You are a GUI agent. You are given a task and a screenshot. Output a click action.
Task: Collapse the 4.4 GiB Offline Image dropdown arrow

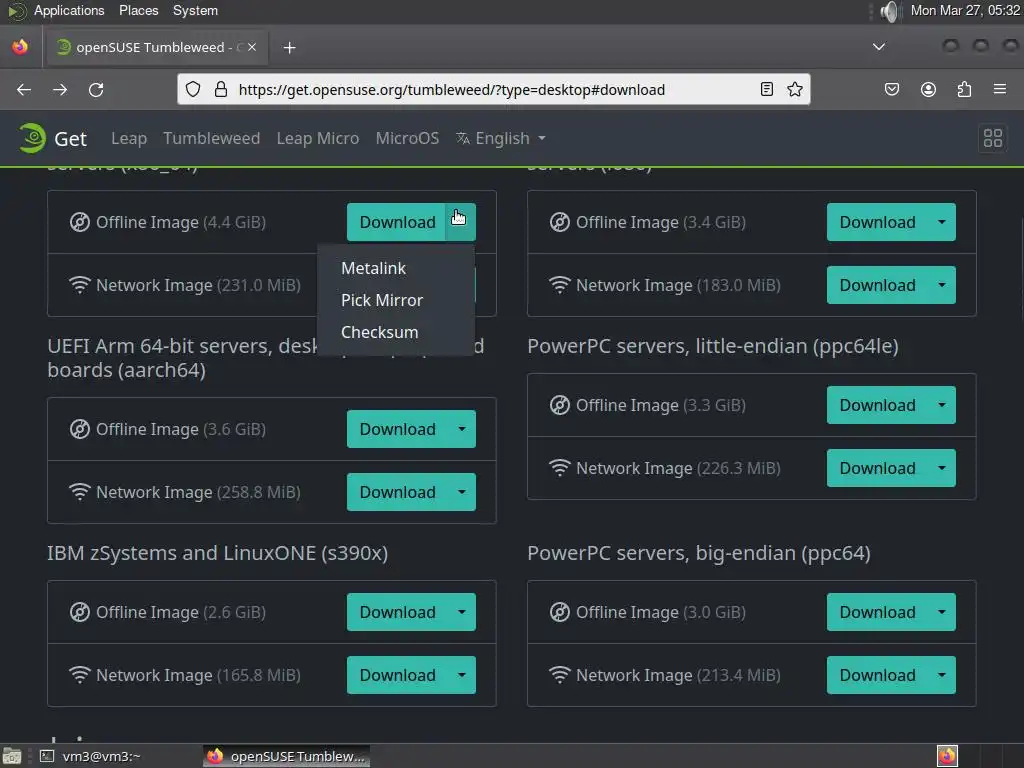pyautogui.click(x=462, y=222)
